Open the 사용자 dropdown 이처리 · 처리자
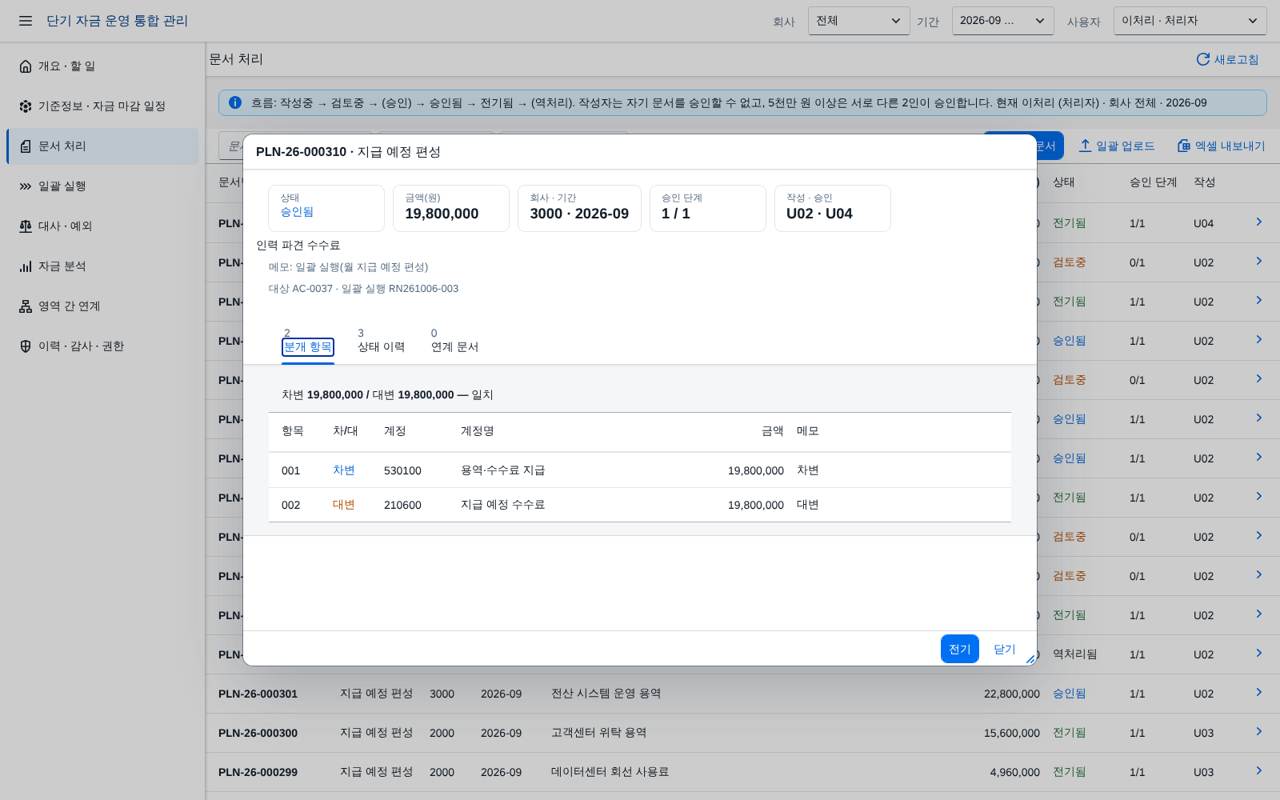1280x800 pixels. pos(1190,21)
